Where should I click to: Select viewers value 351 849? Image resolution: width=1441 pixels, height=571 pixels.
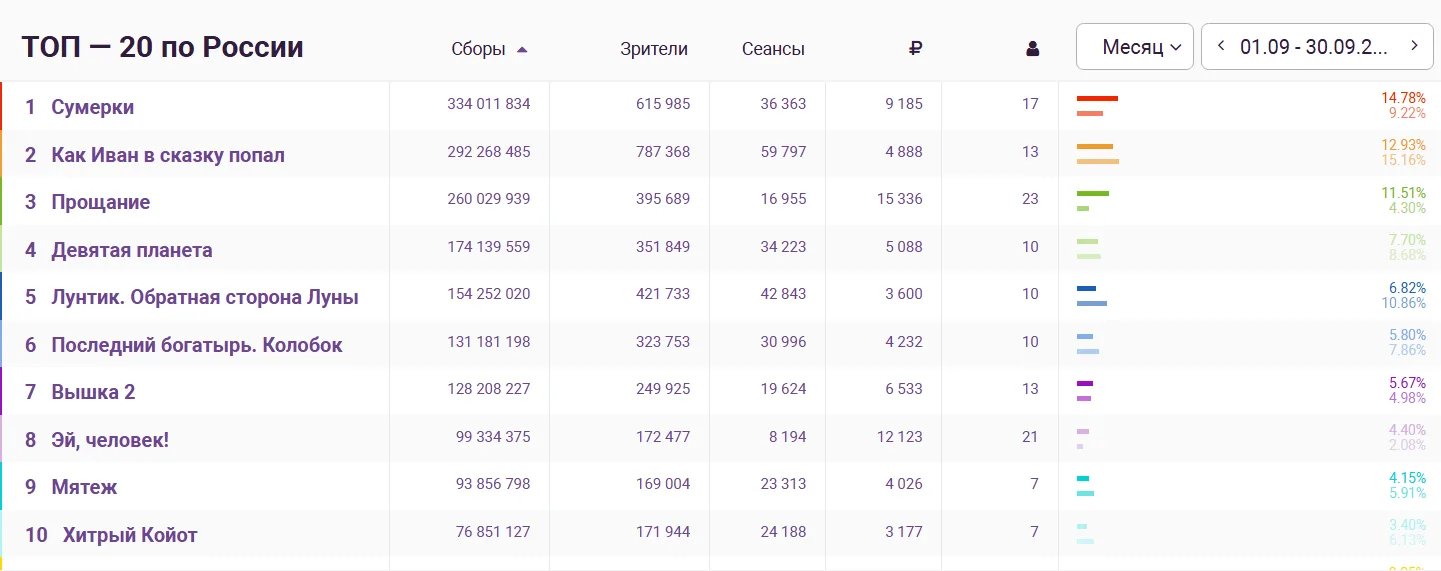[x=663, y=247]
